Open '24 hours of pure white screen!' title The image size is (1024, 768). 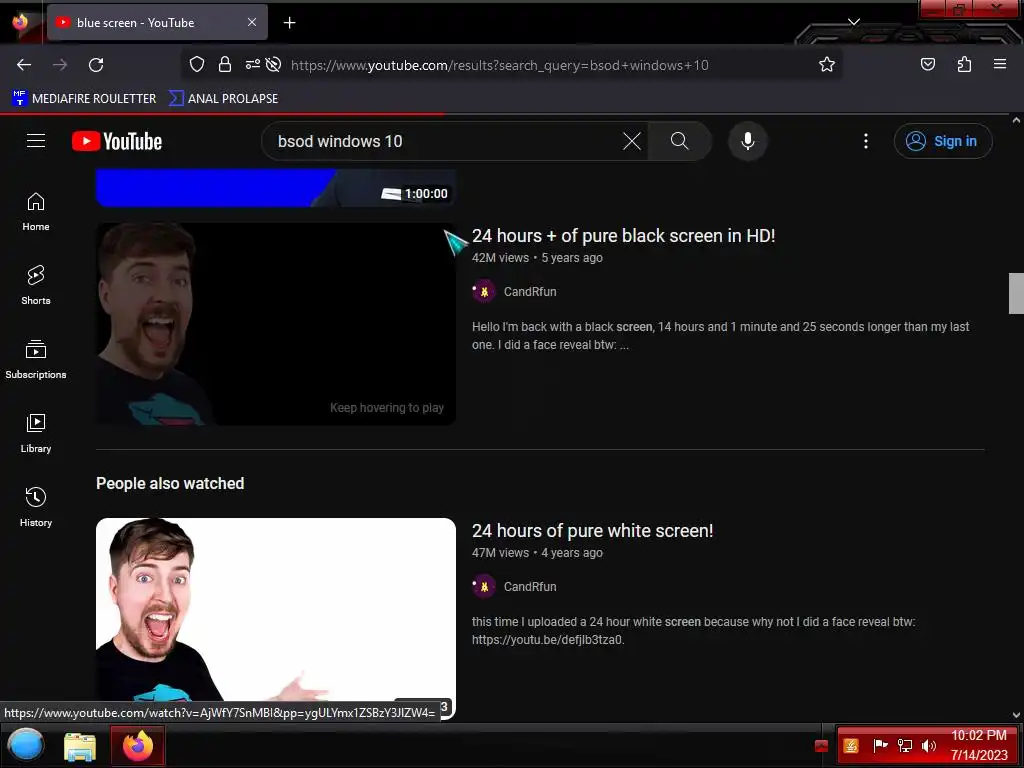tap(592, 531)
